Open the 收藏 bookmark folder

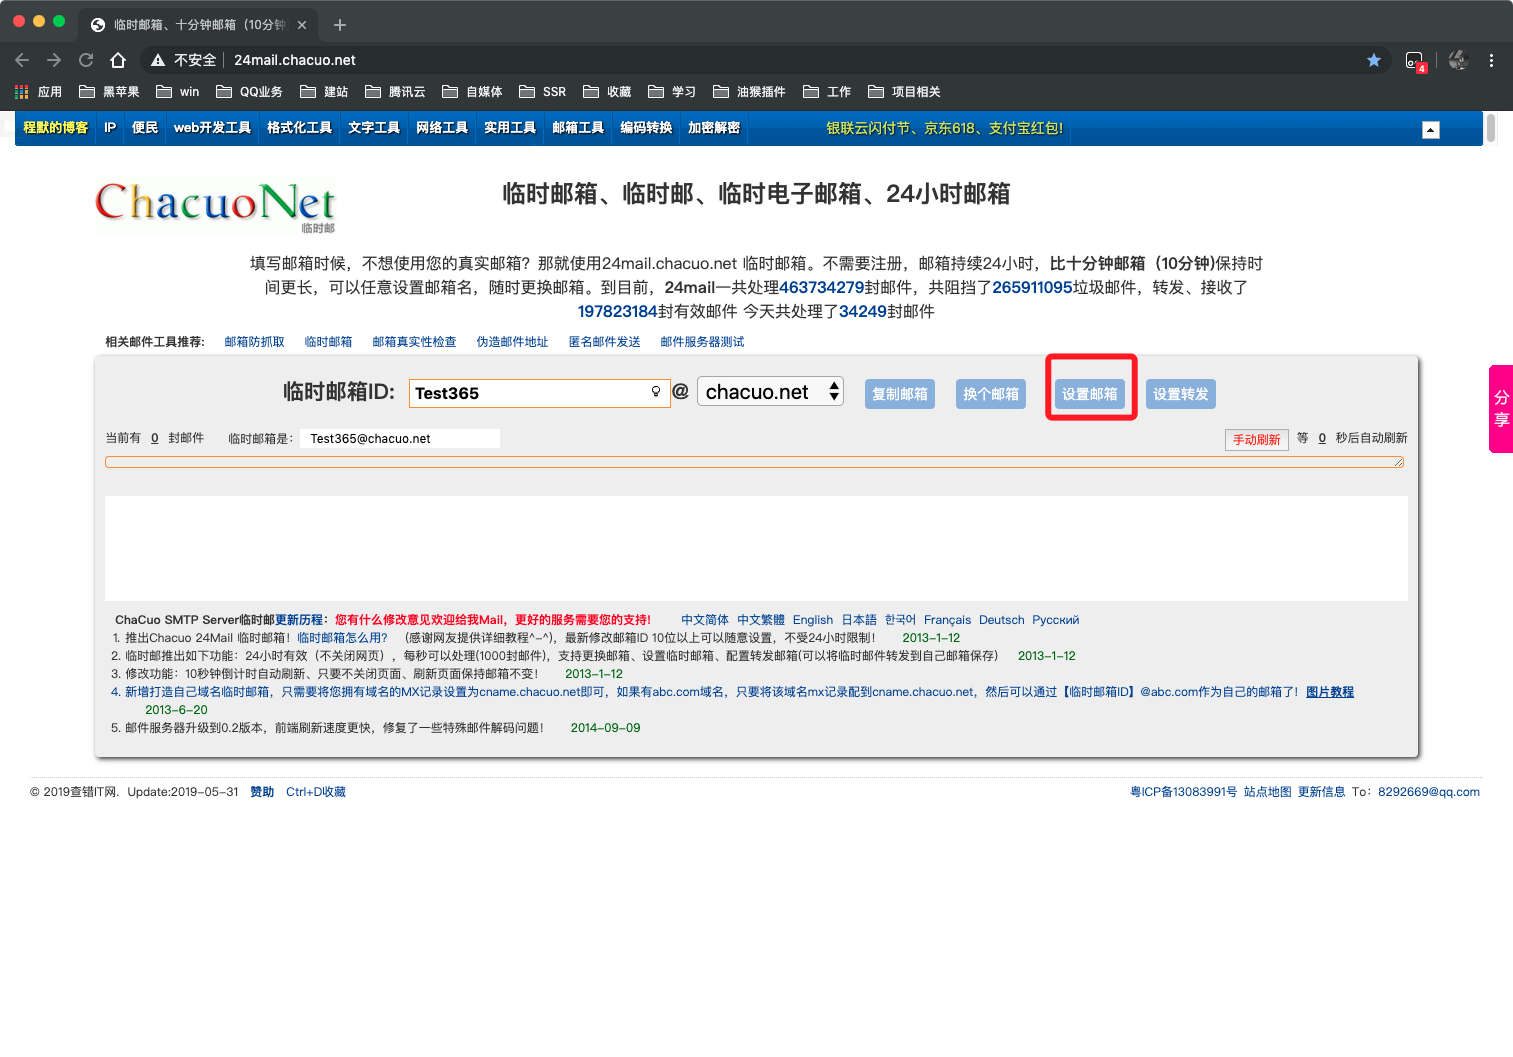click(x=607, y=92)
